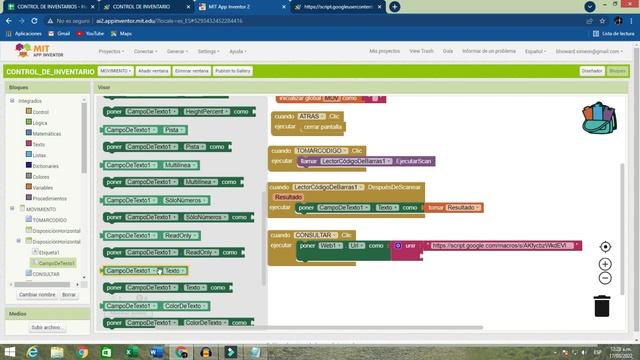Zoom out the blocks workspace

tap(605, 278)
